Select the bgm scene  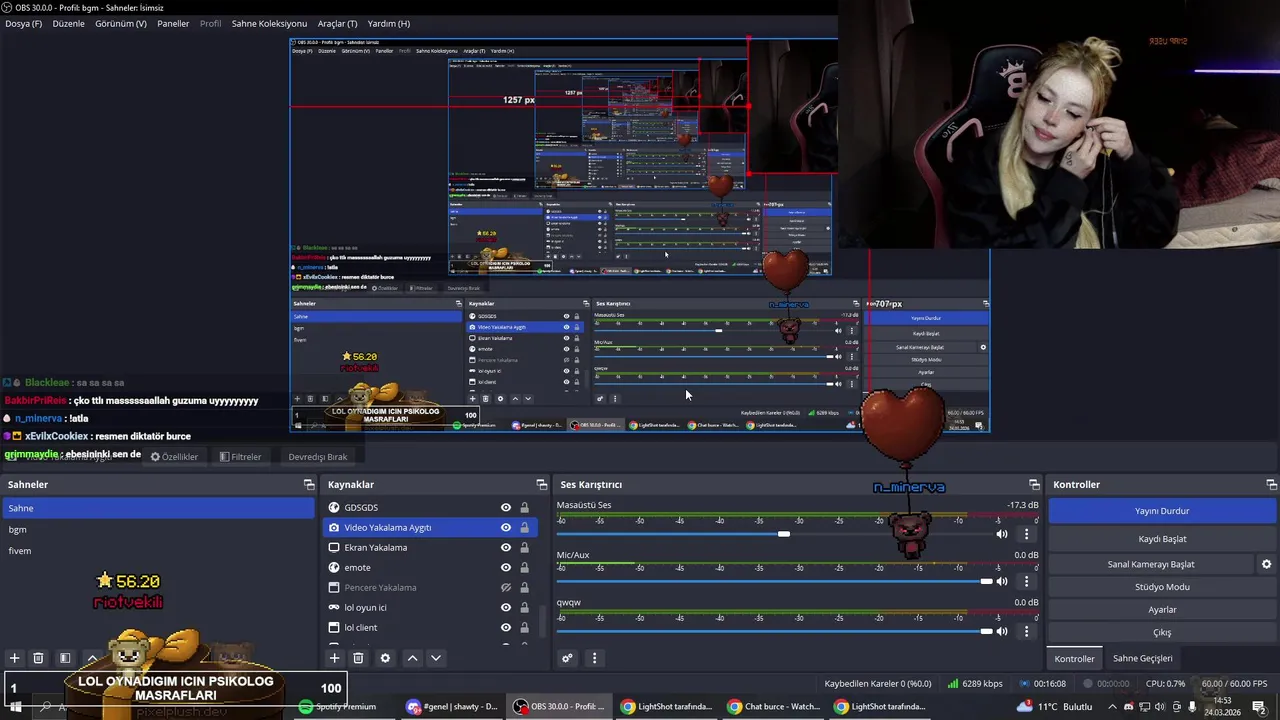[x=158, y=529]
